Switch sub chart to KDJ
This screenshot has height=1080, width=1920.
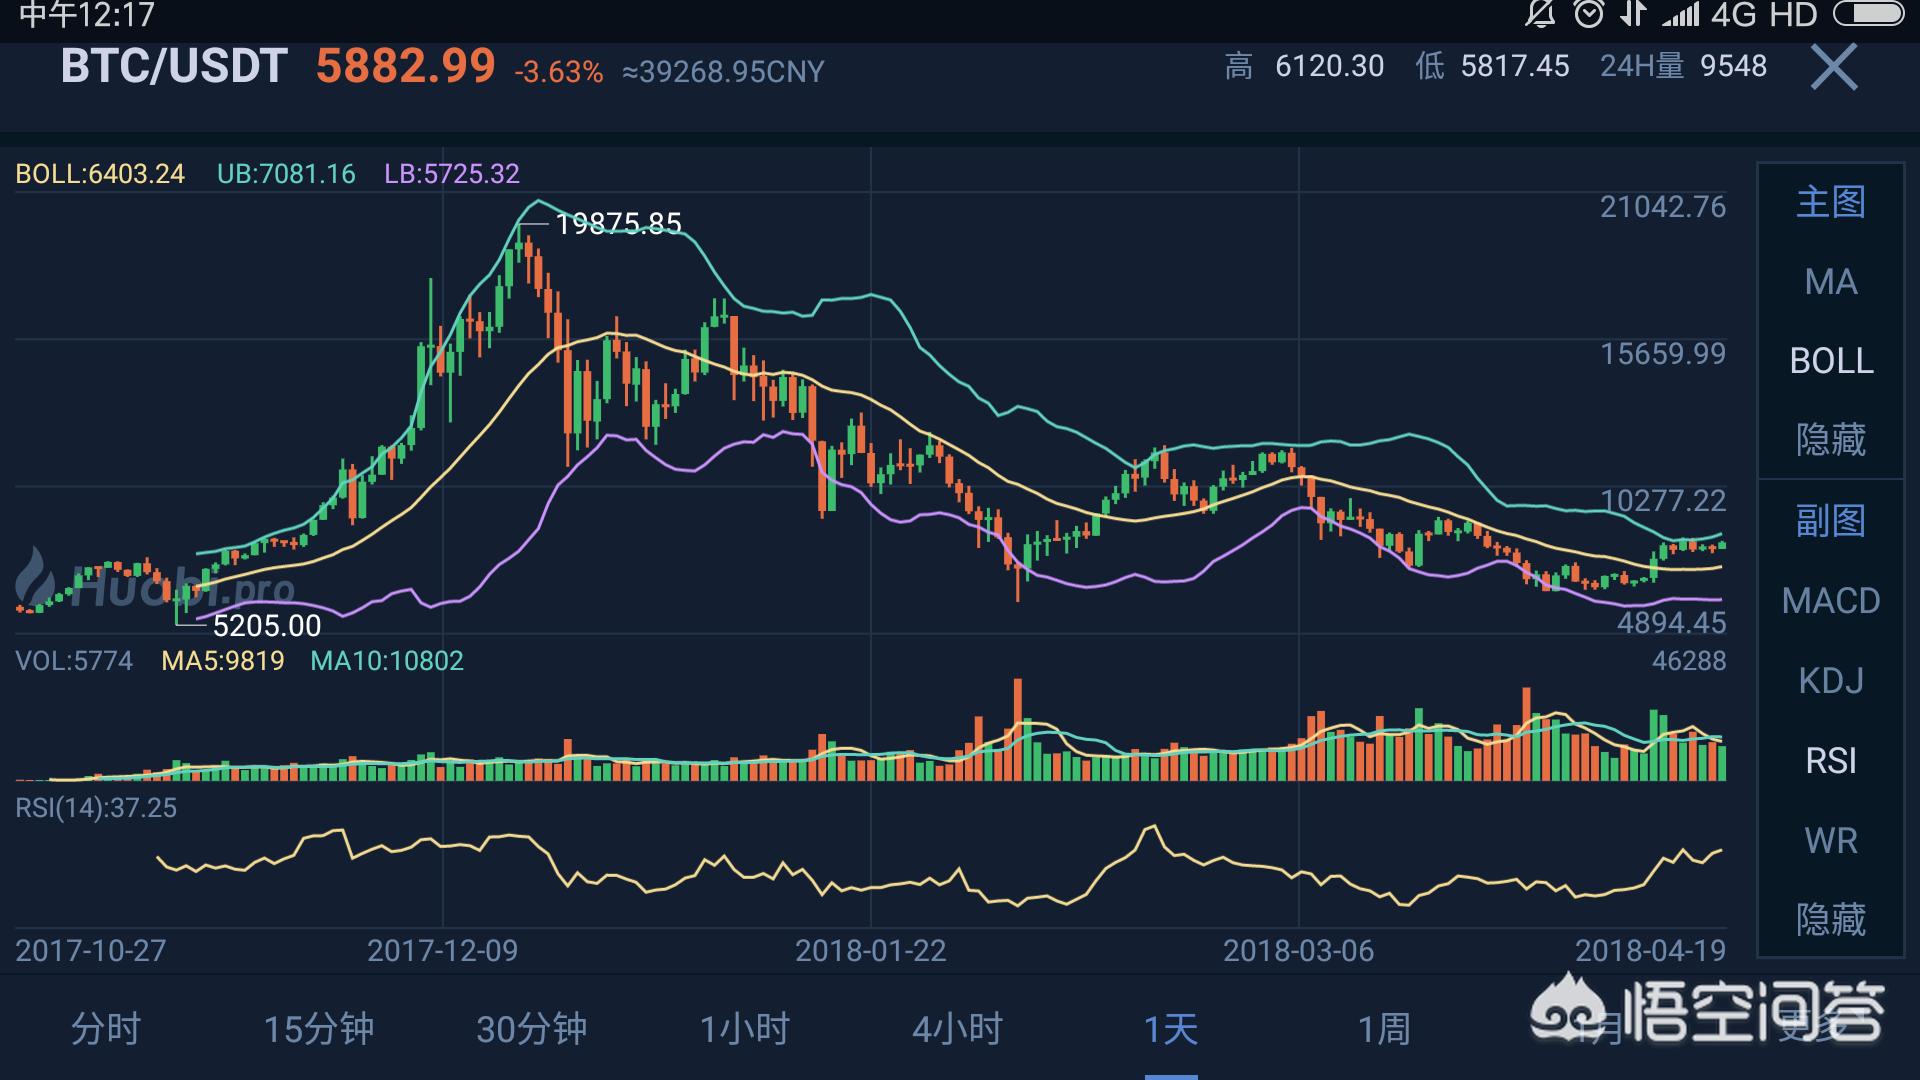coord(1830,681)
